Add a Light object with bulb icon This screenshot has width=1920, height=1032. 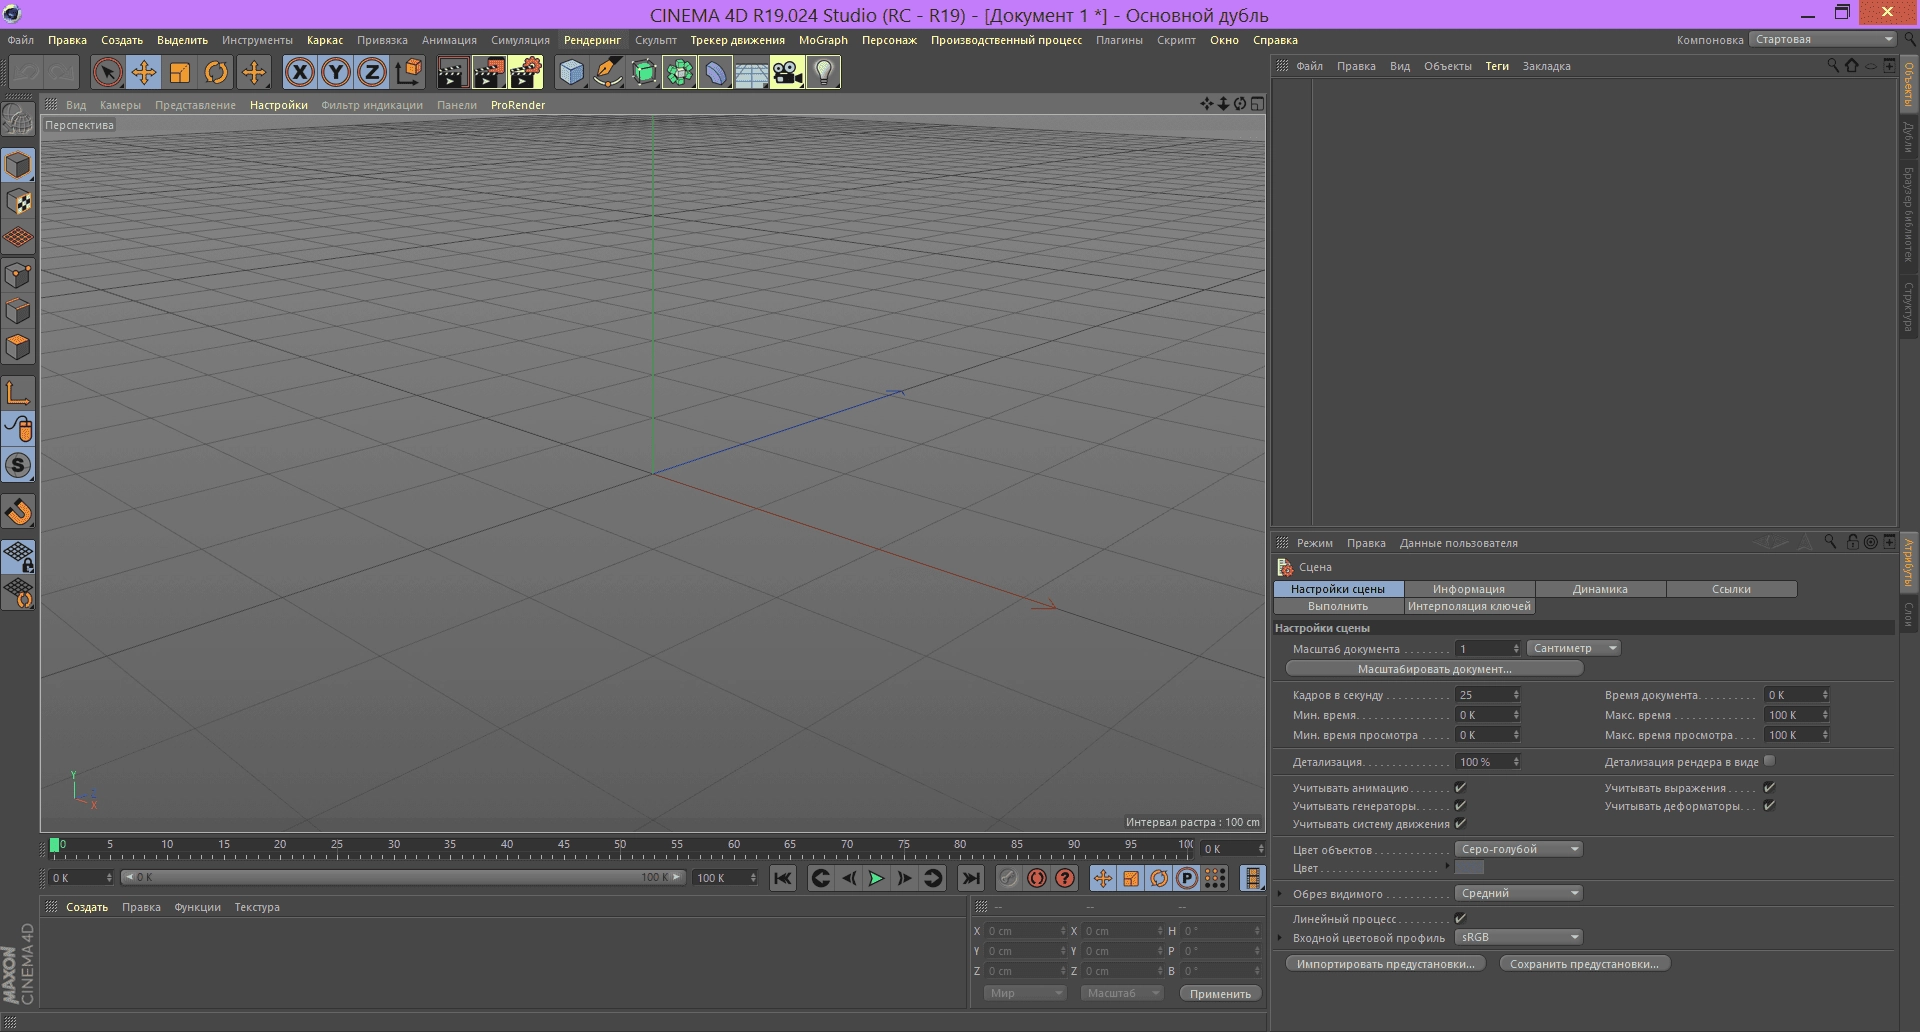tap(824, 72)
